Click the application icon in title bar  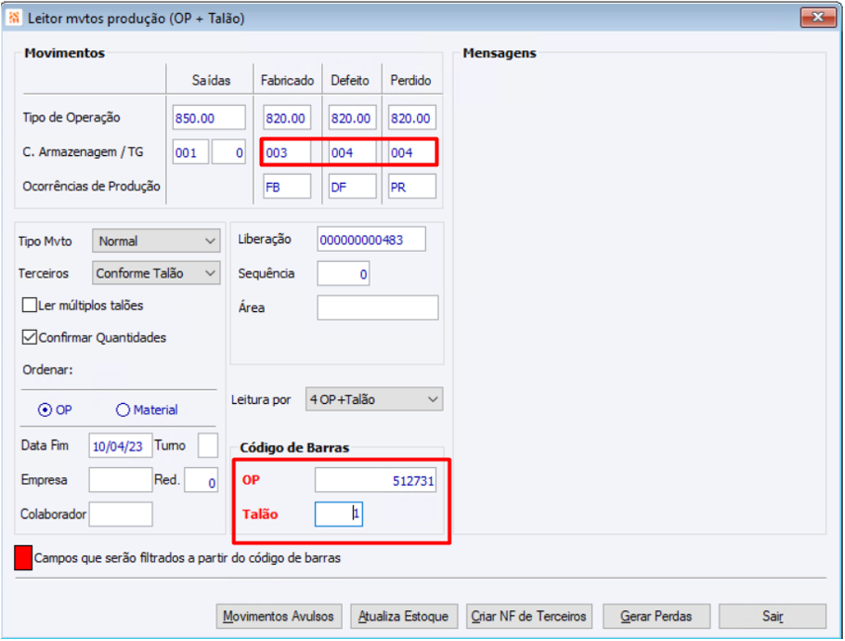click(13, 18)
